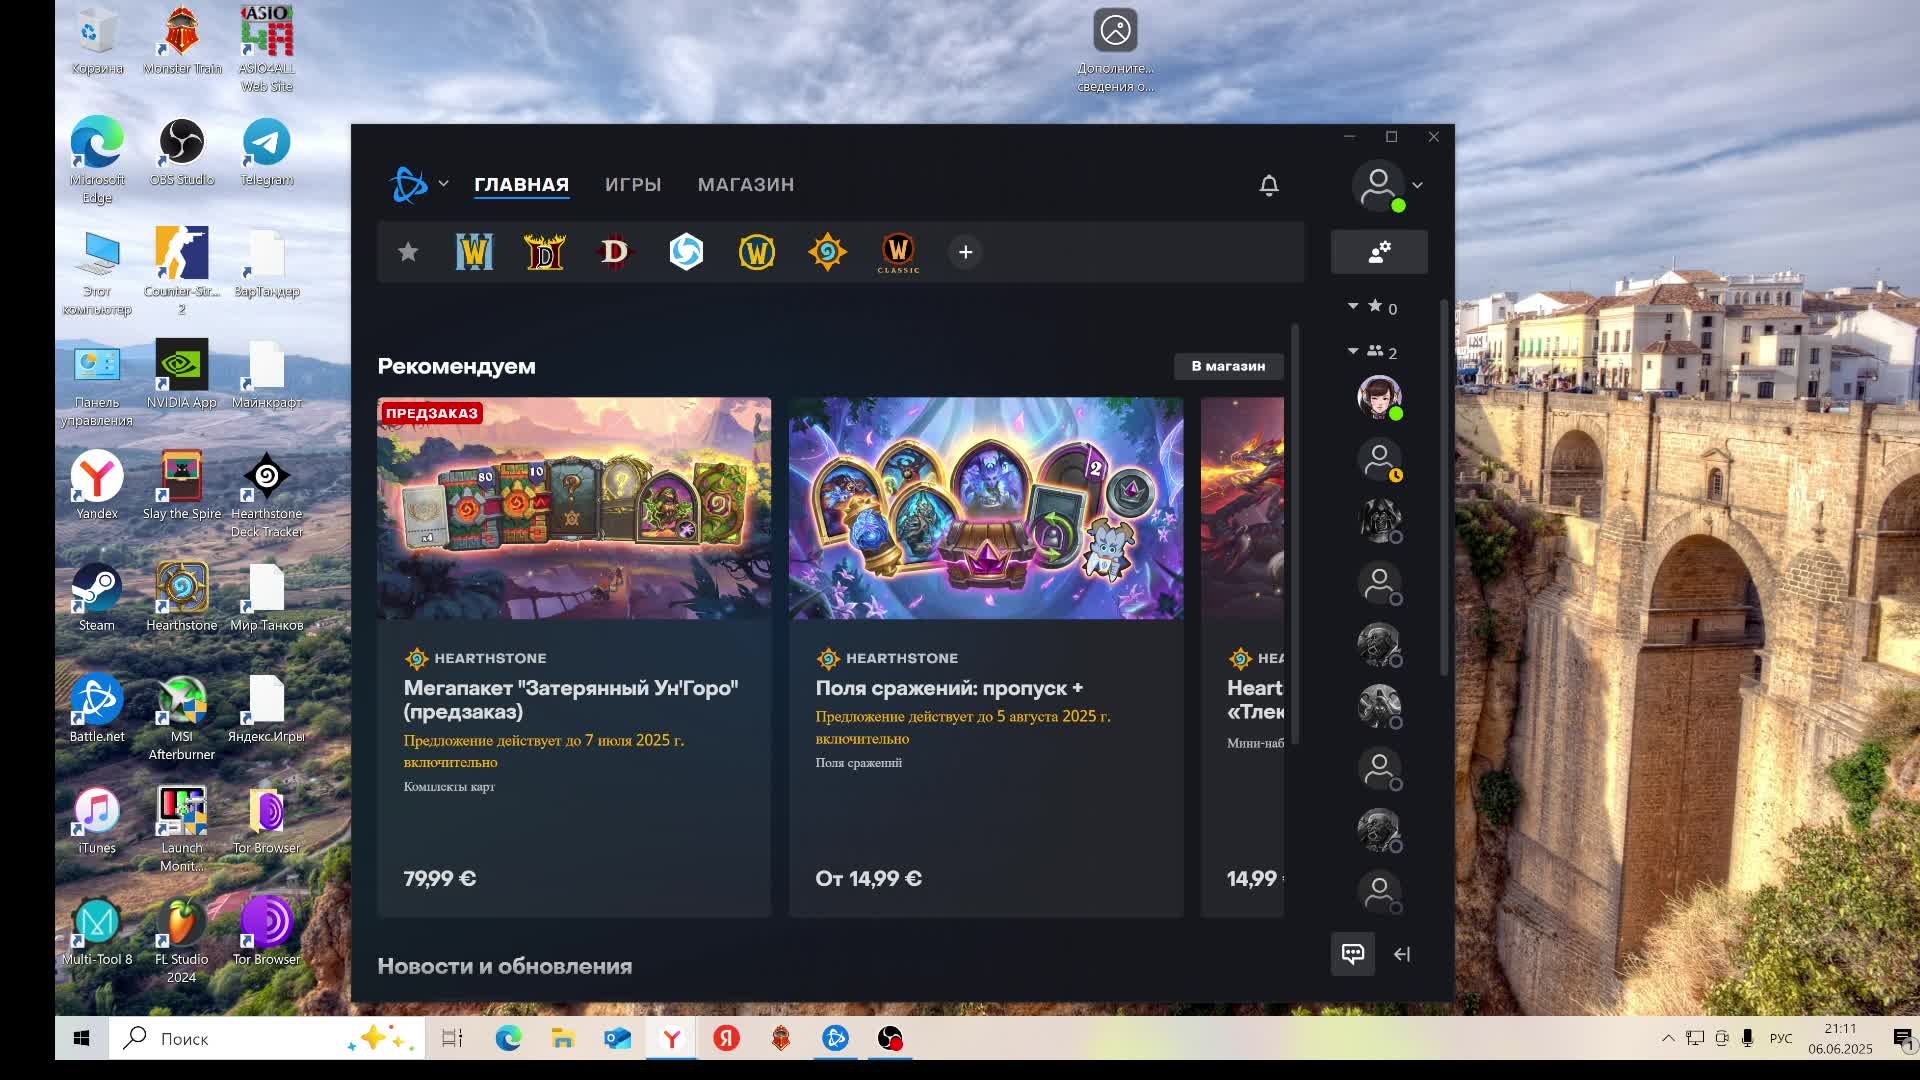Image resolution: width=1920 pixels, height=1080 pixels.
Task: Open Slay the Spire desktop shortcut
Action: 182,486
